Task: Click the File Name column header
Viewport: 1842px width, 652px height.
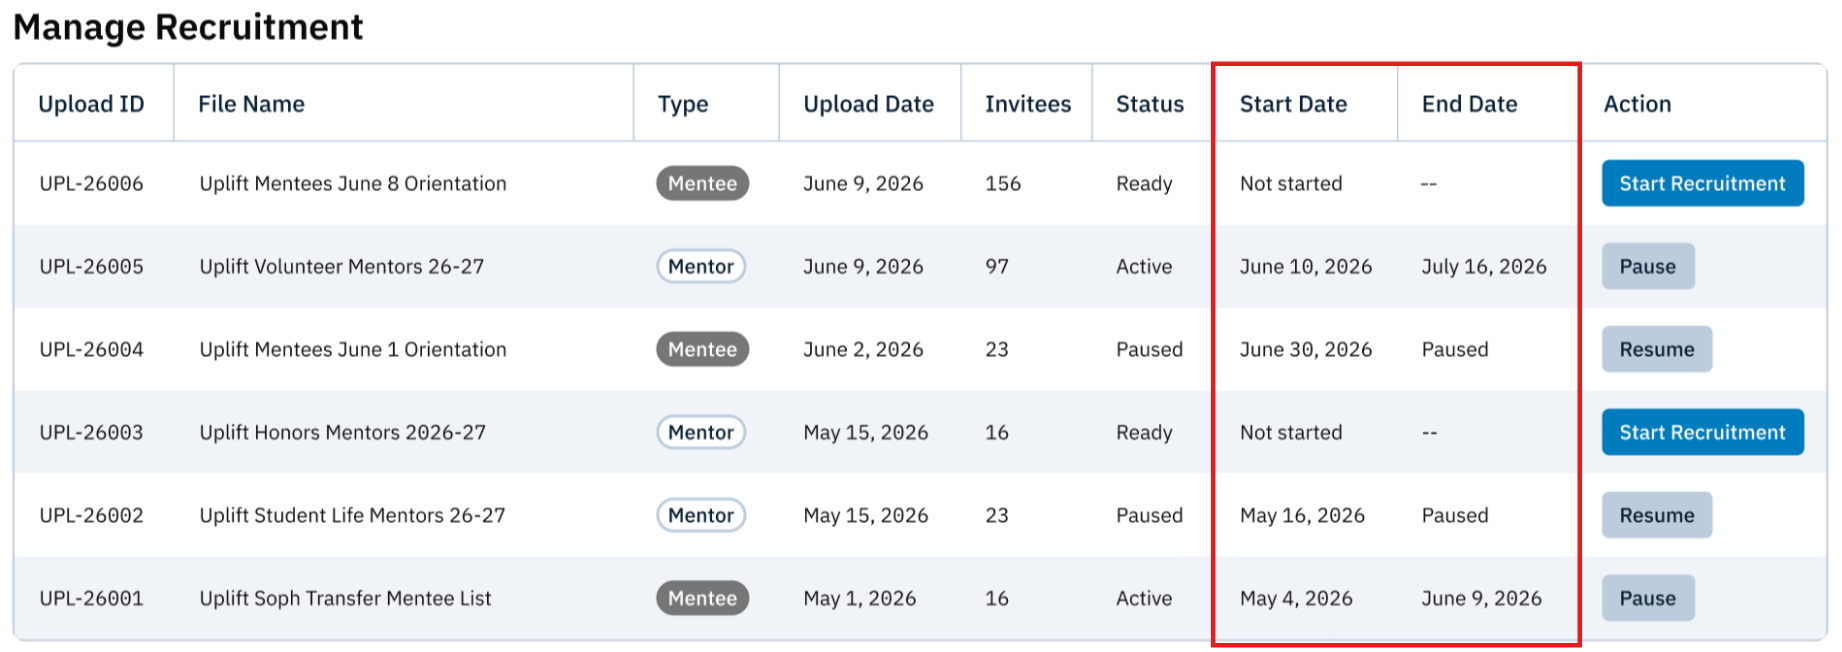Action: [251, 104]
